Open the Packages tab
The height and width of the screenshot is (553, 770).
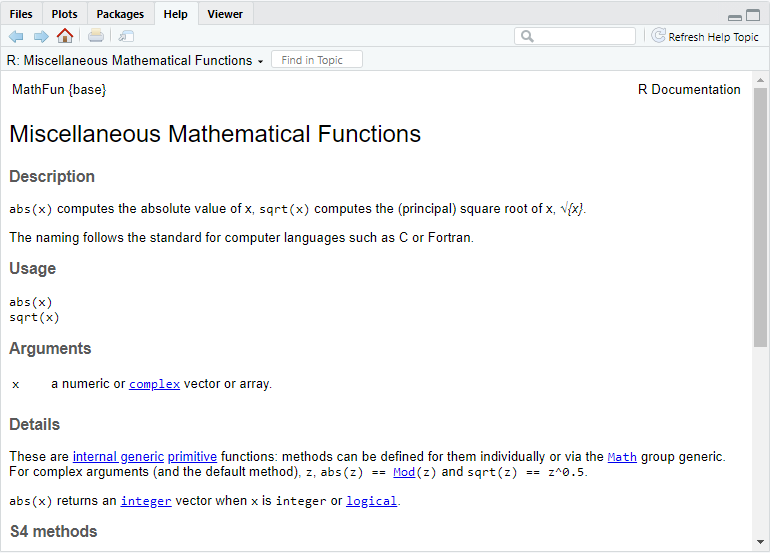[x=120, y=14]
